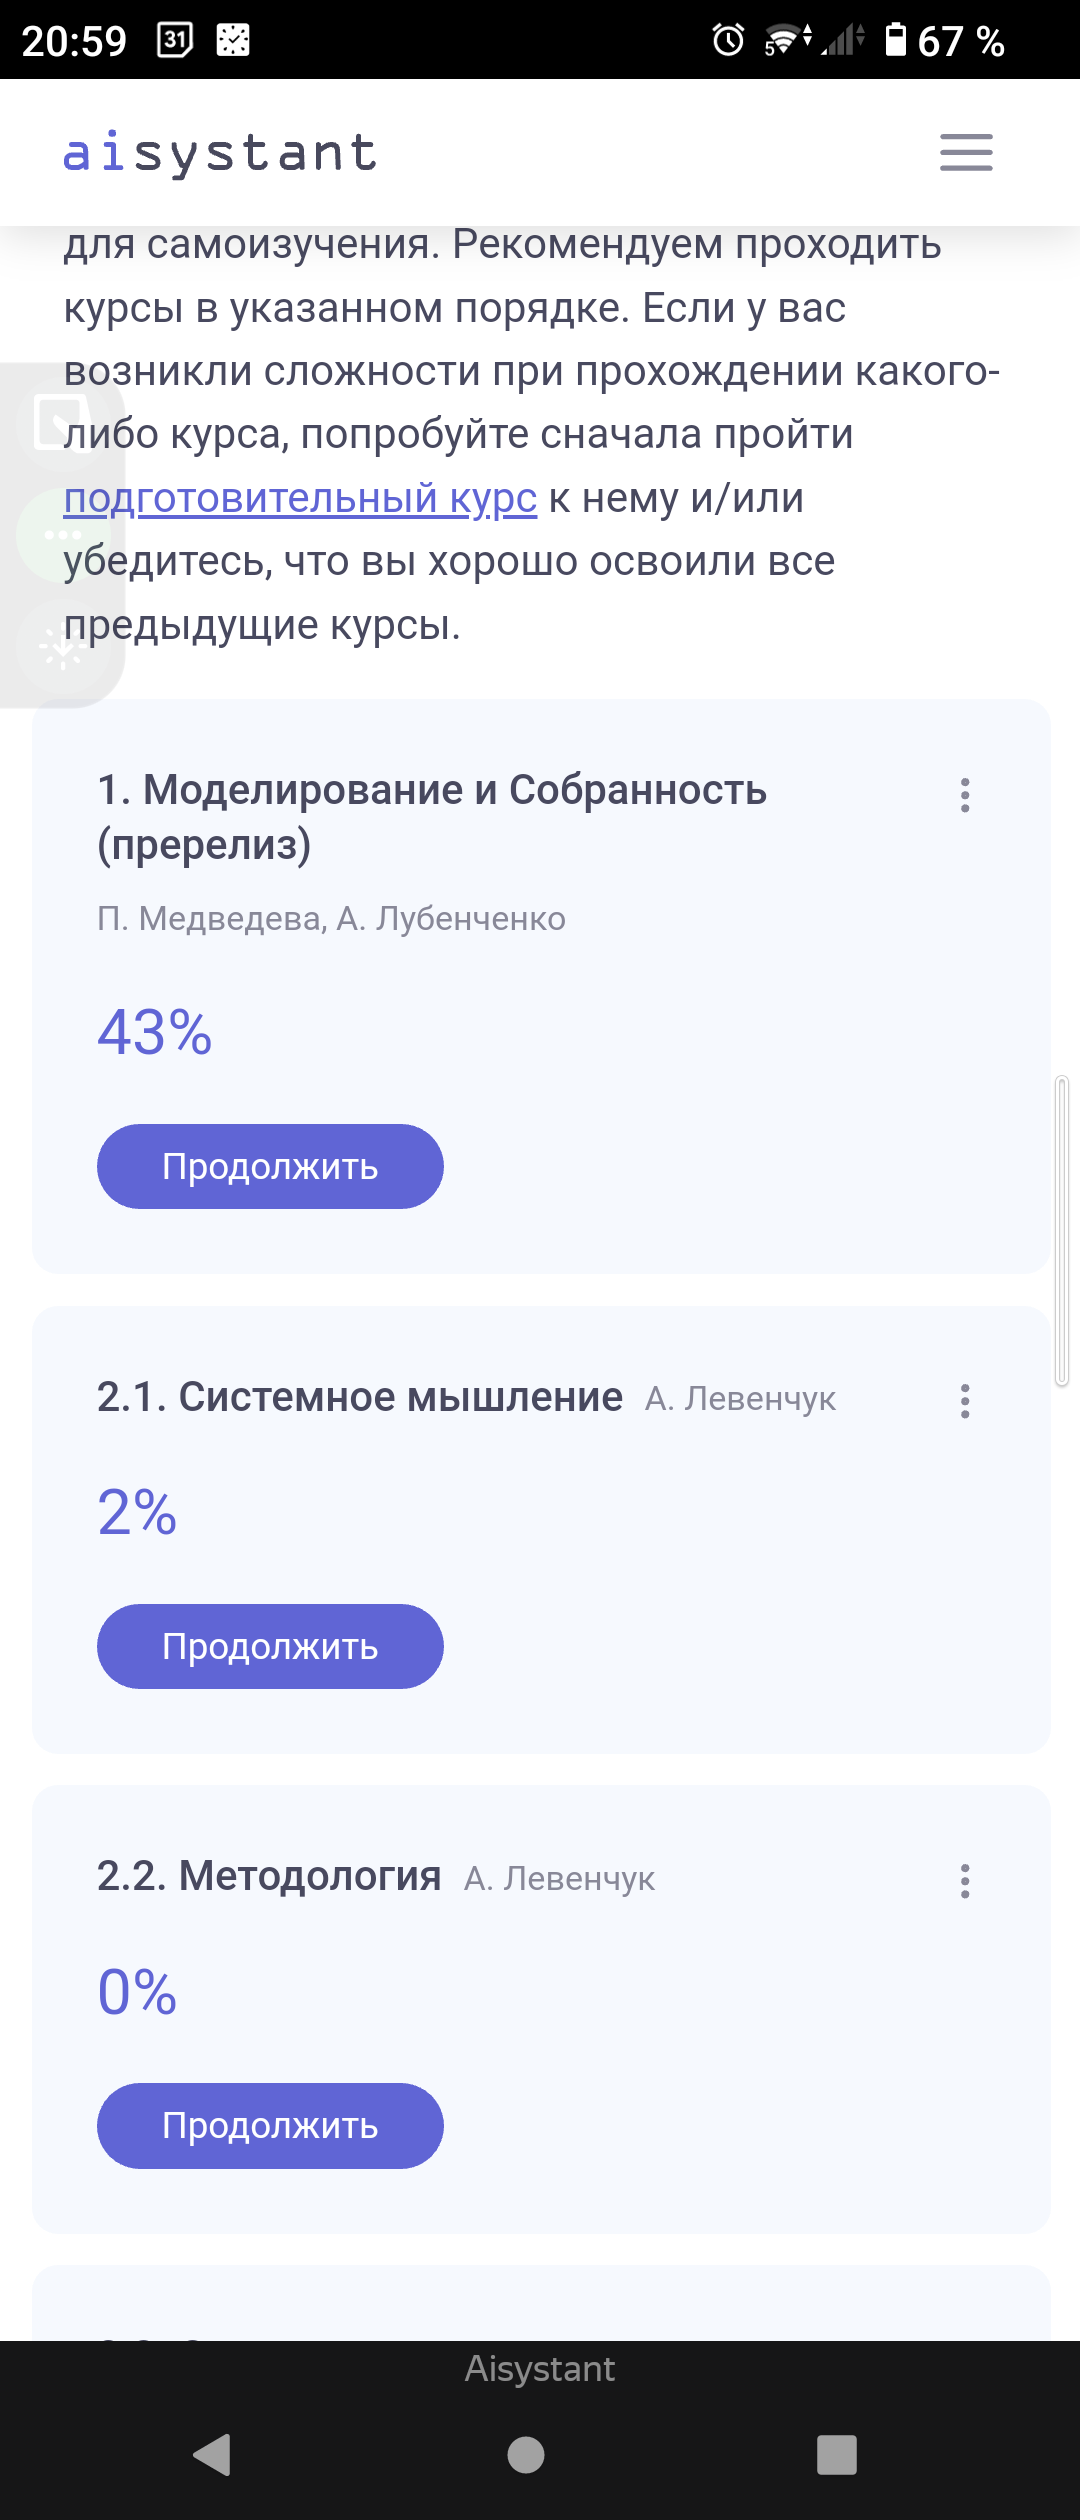Open options for Моделирование и Собранность course
Image resolution: width=1080 pixels, height=2520 pixels.
[x=965, y=795]
